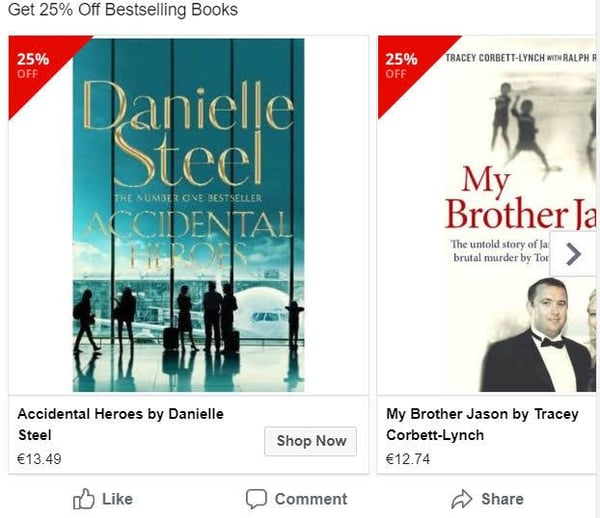Click the "My Brother Jason by Tracey Corbett-Lynch" title

pyautogui.click(x=482, y=424)
